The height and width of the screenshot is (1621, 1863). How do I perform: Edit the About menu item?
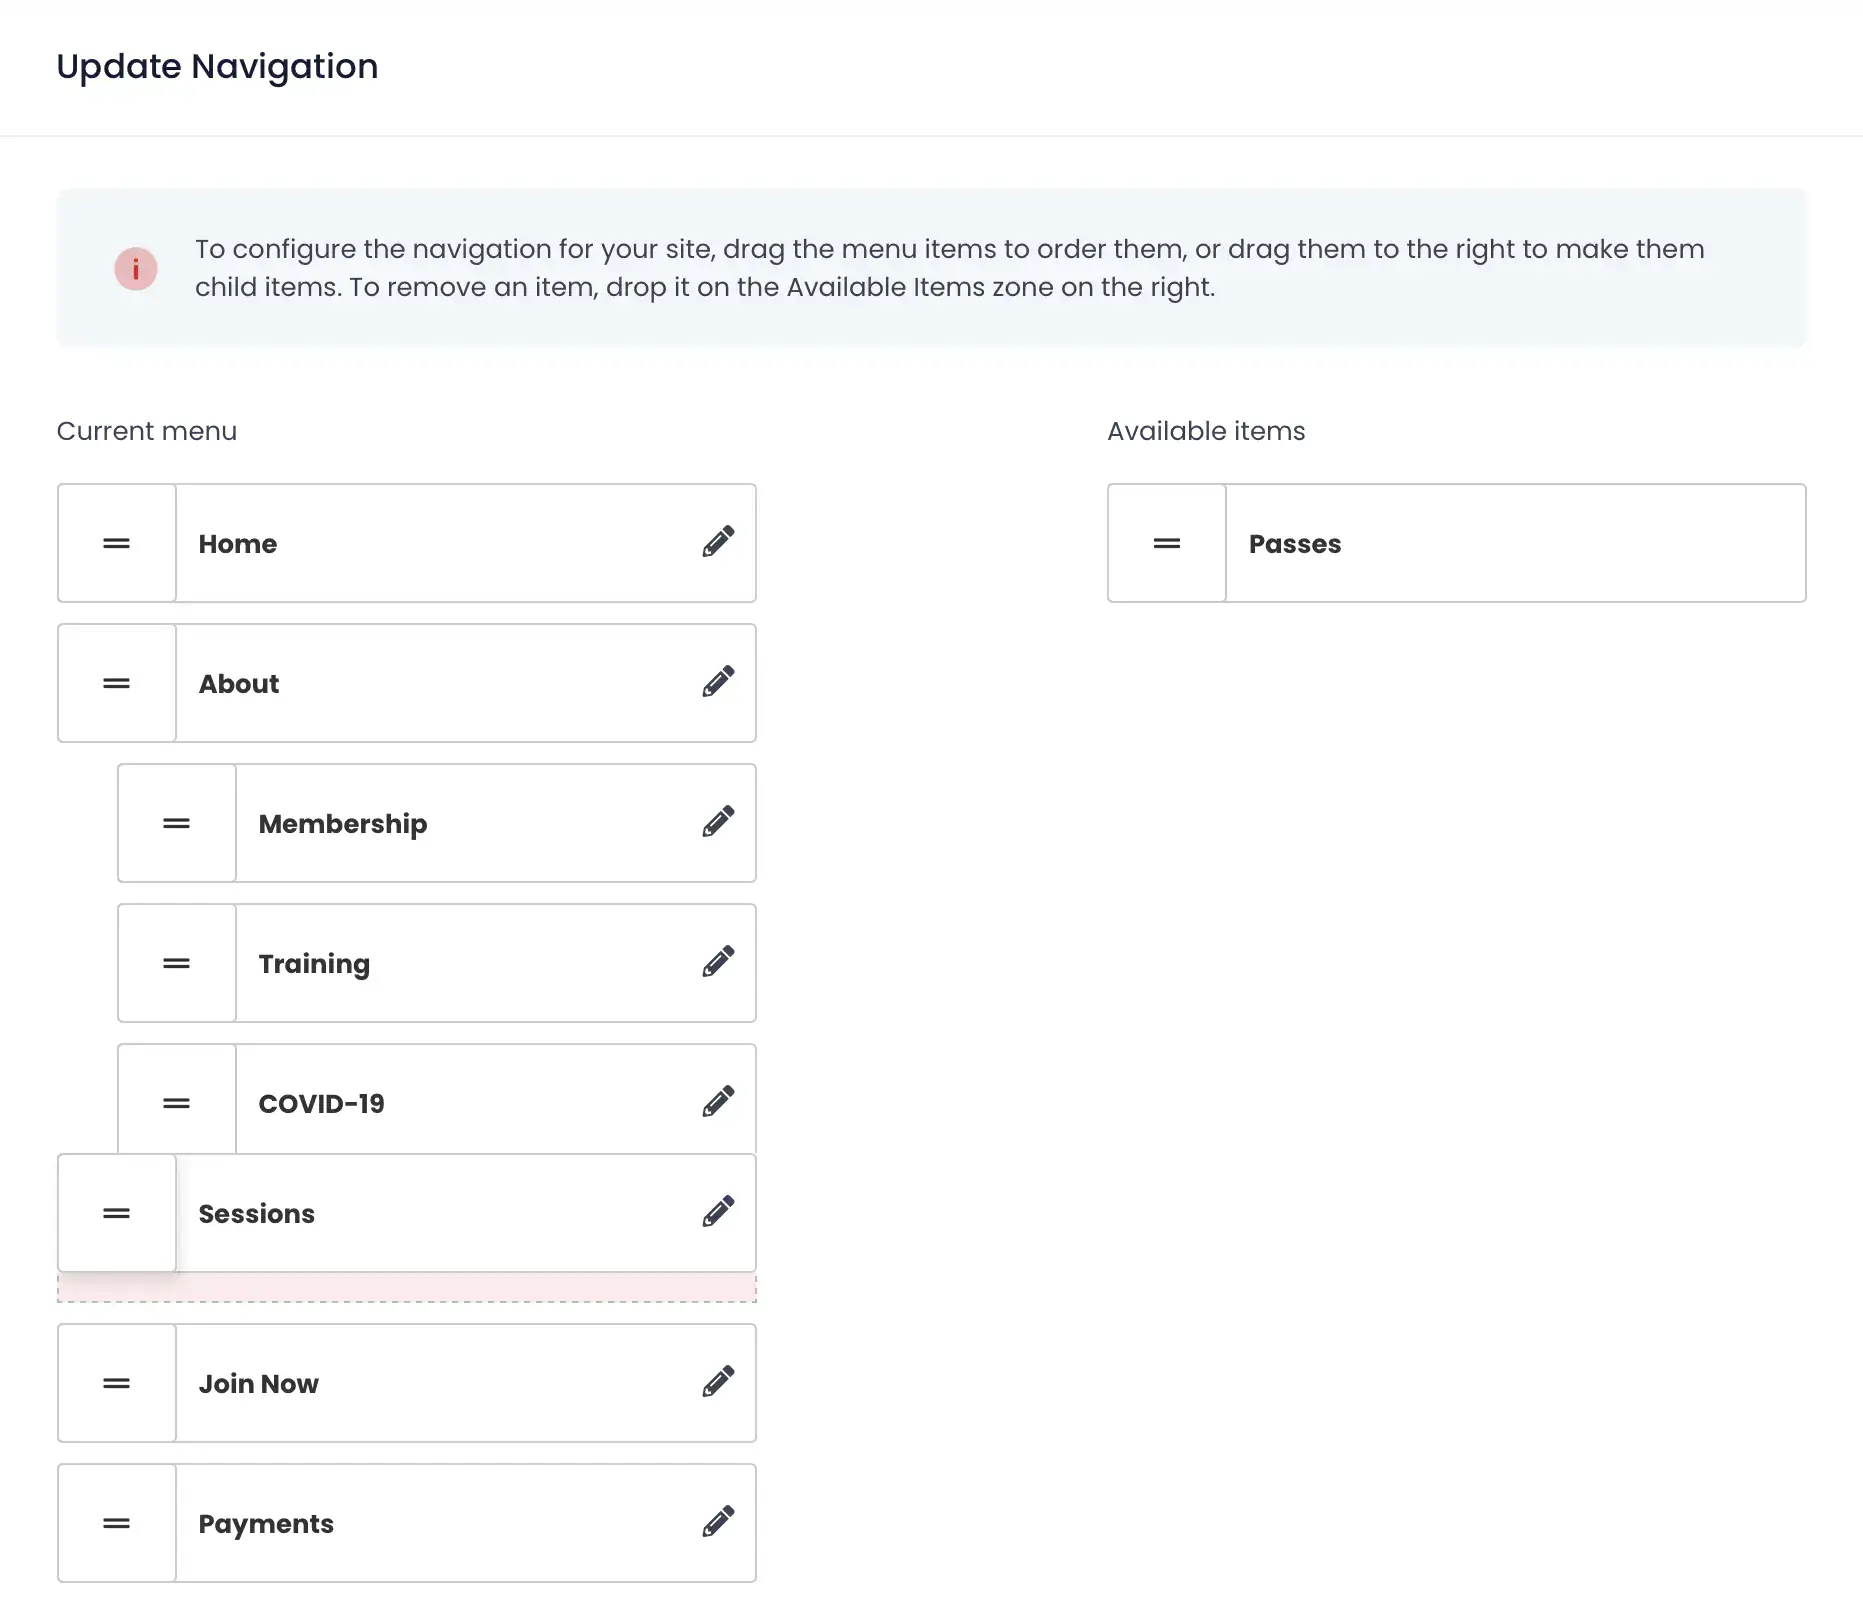pyautogui.click(x=718, y=682)
